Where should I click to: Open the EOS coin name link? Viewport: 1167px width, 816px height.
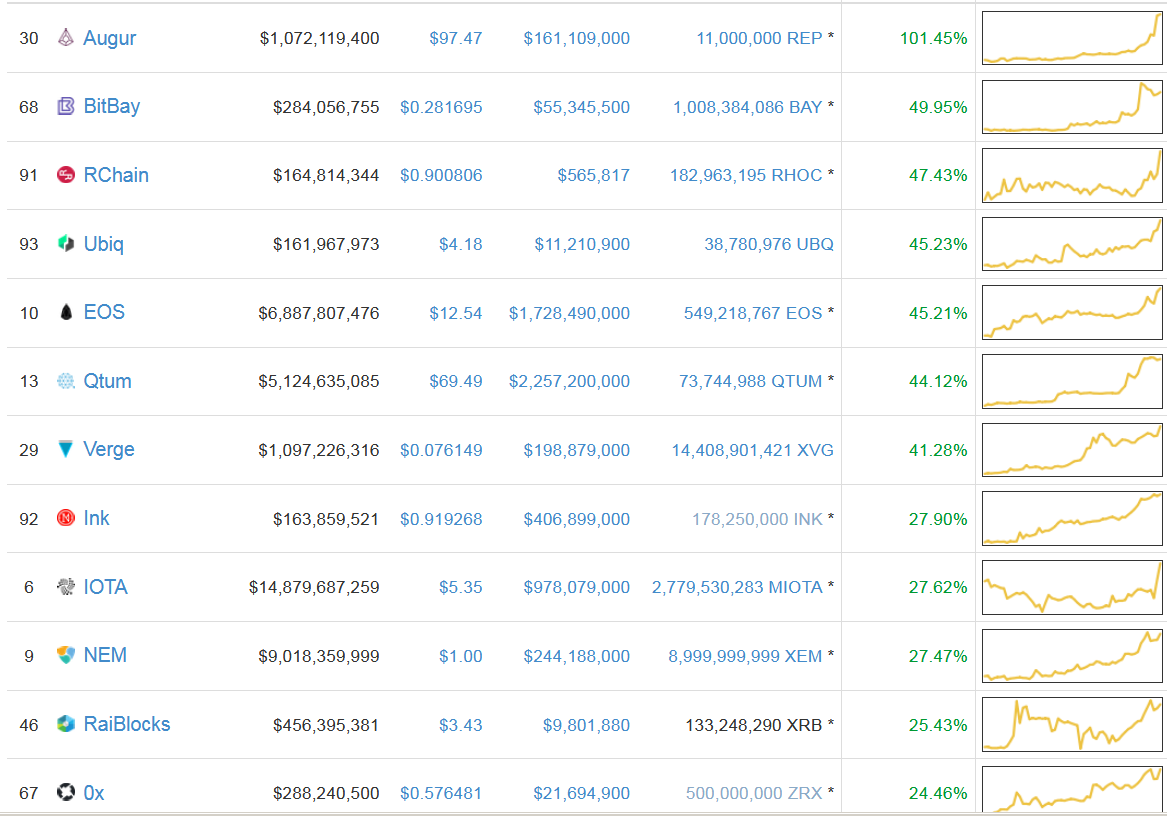(104, 312)
